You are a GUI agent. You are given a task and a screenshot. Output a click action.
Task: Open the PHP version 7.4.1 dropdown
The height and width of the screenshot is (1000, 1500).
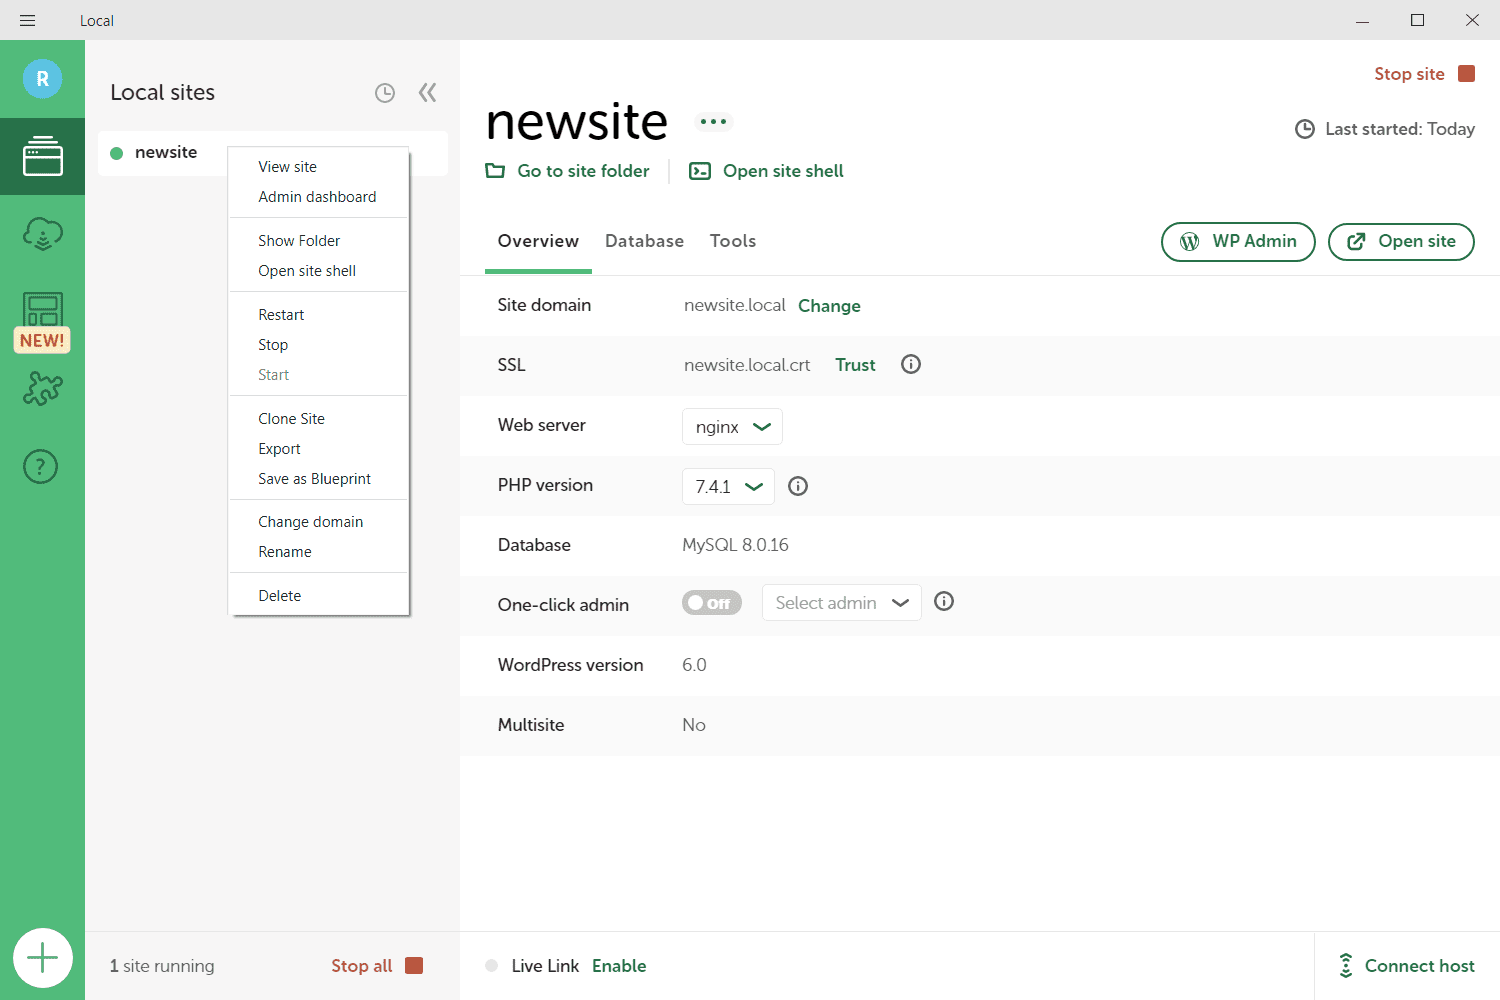728,487
